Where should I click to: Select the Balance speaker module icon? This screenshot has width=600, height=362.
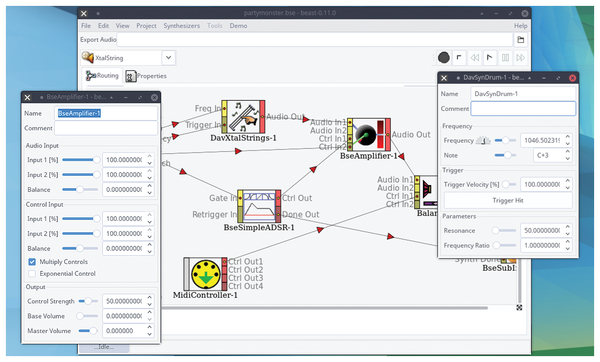(426, 192)
